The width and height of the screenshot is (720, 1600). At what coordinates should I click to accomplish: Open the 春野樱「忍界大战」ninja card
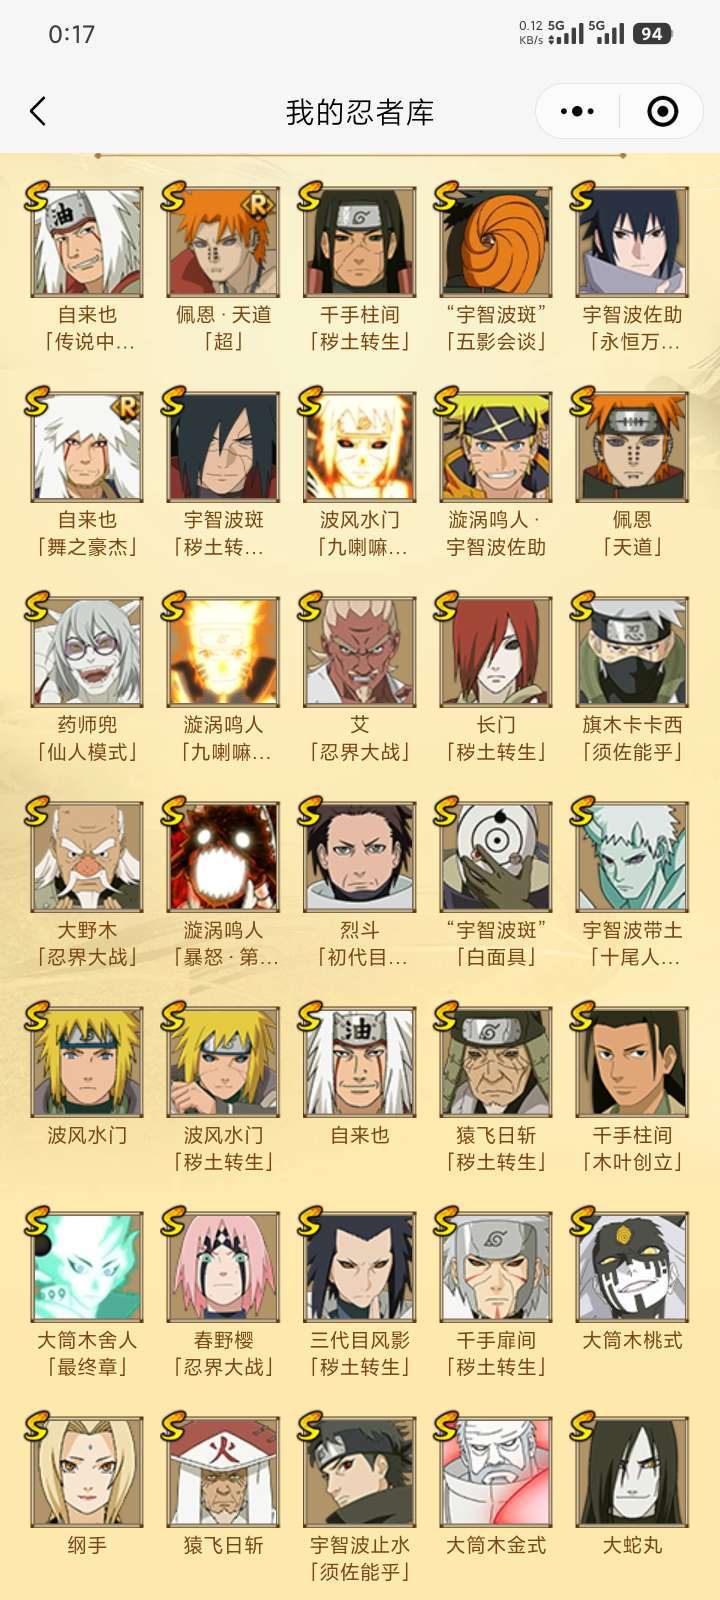click(224, 1267)
